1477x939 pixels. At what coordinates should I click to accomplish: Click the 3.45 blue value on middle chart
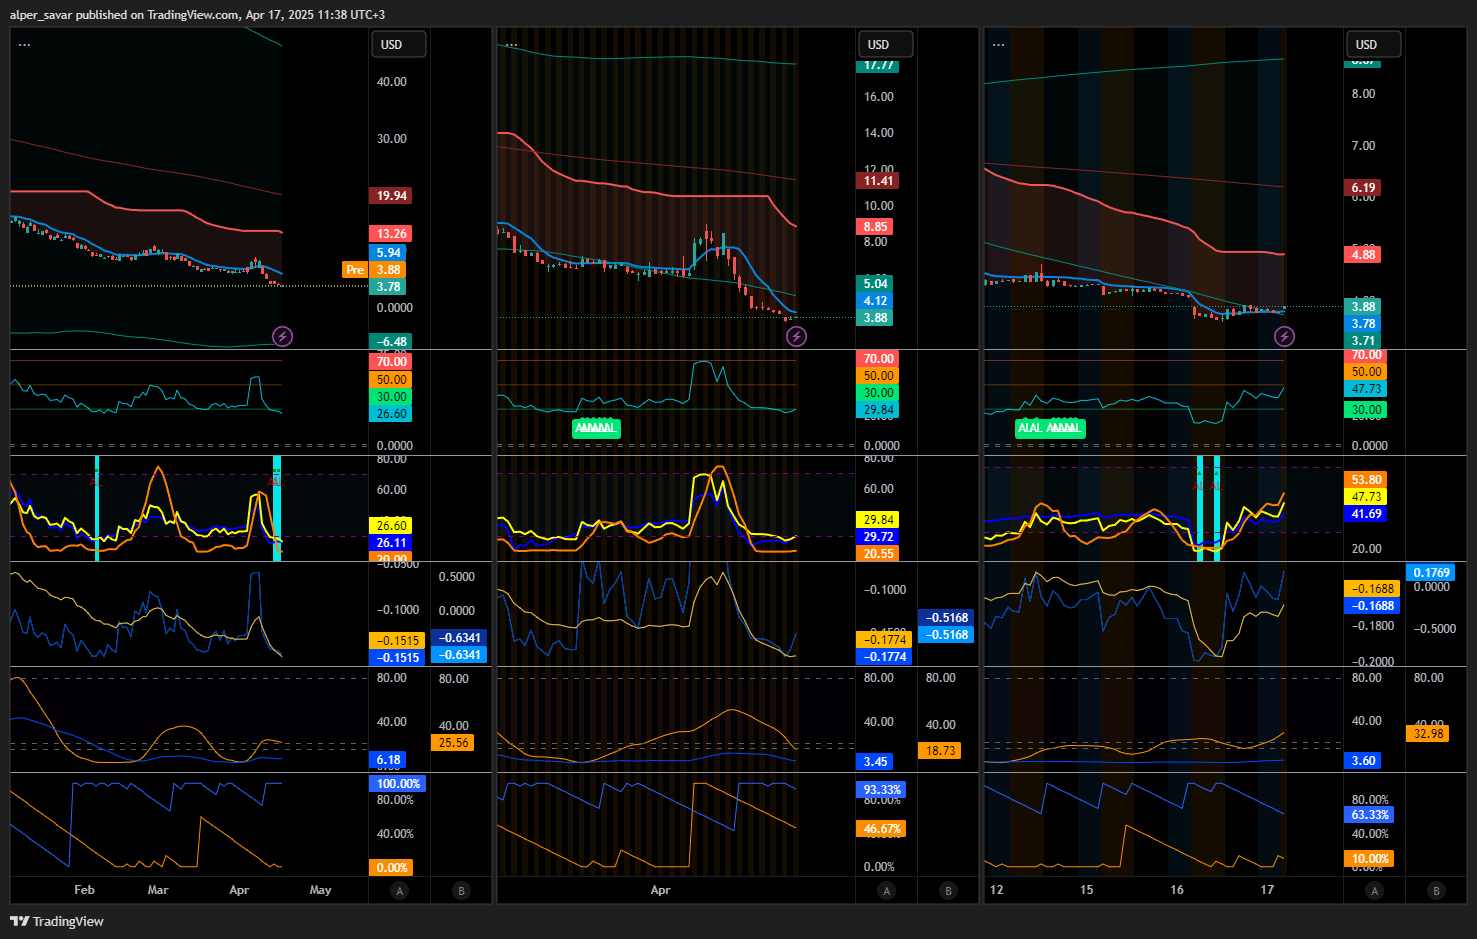875,762
